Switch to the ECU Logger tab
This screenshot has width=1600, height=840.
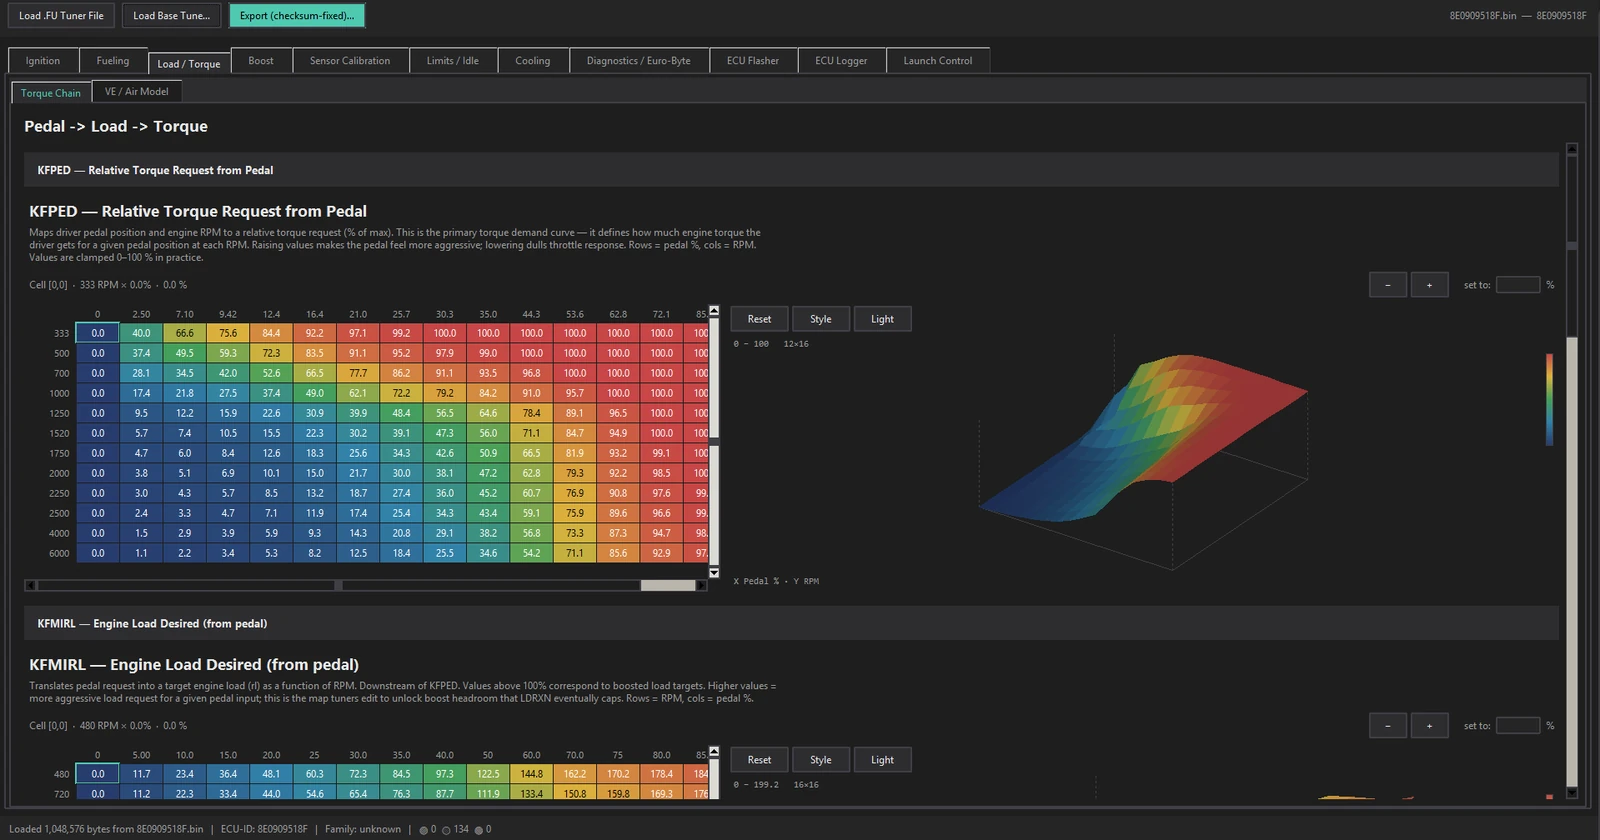point(841,61)
